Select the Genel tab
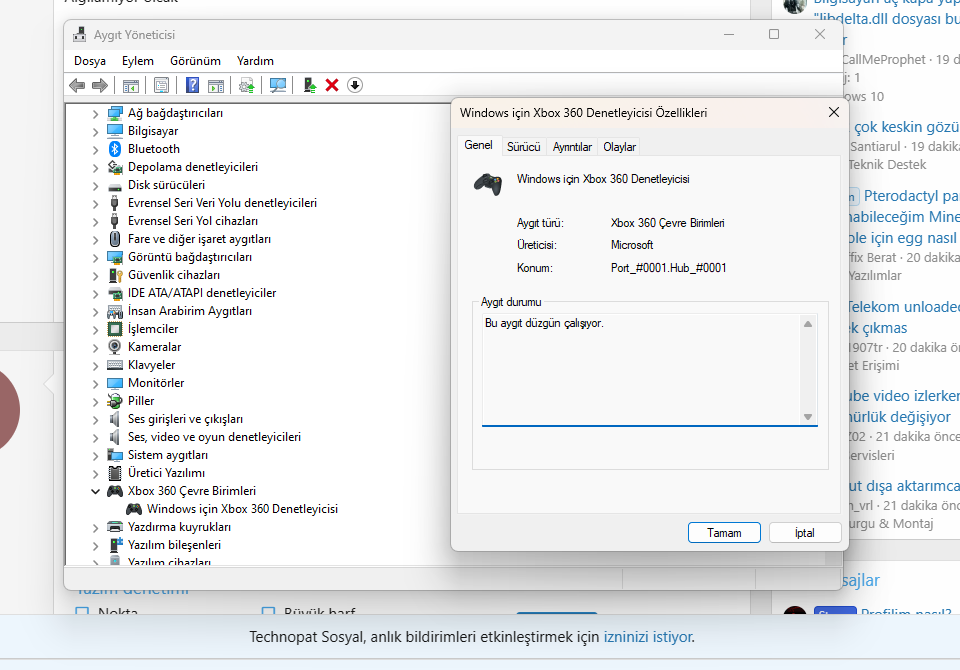The image size is (960, 670). [x=478, y=145]
